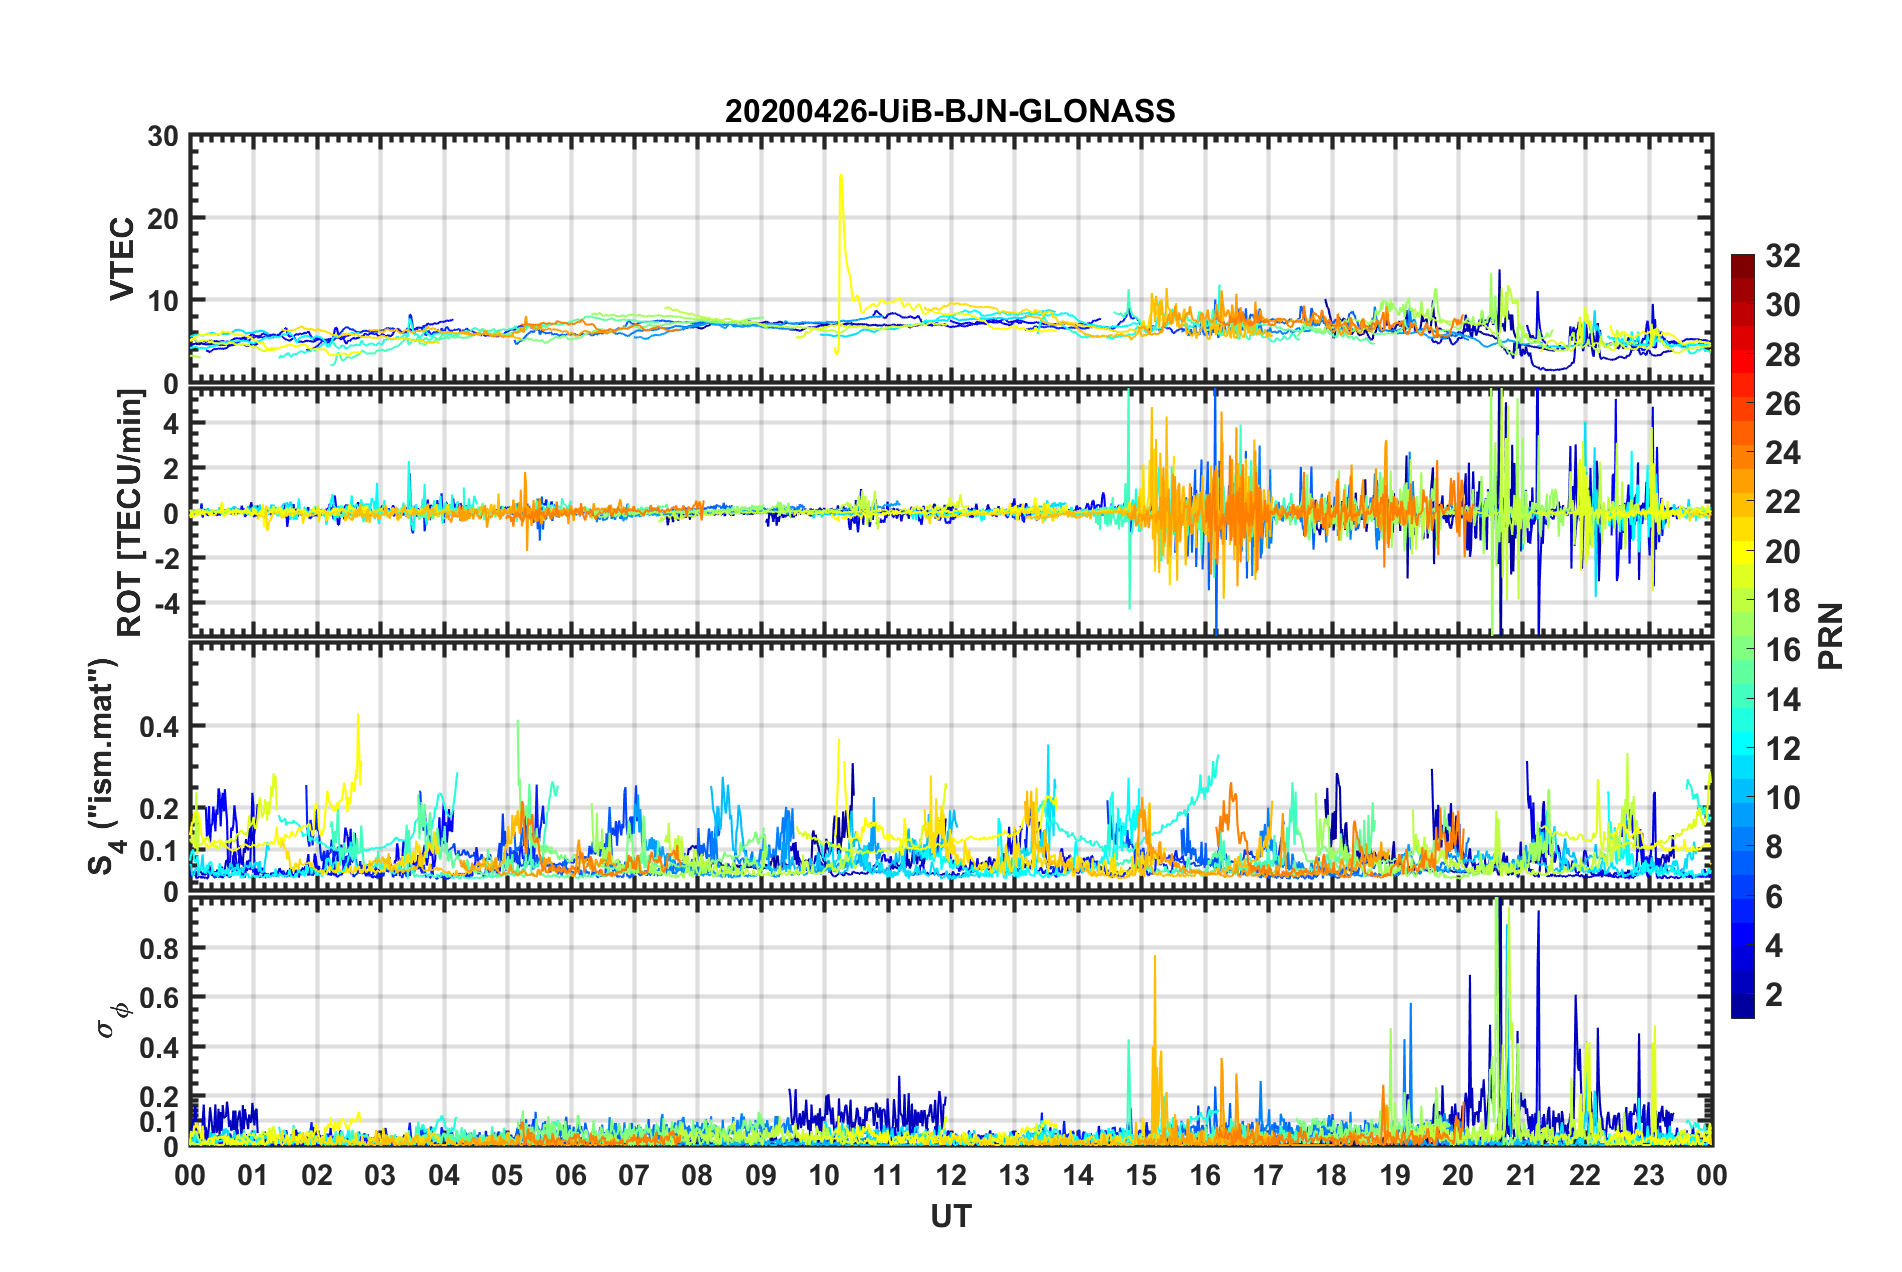Click the ROT tick label -4
Viewport: 1902px width, 1272px height.
coord(169,603)
